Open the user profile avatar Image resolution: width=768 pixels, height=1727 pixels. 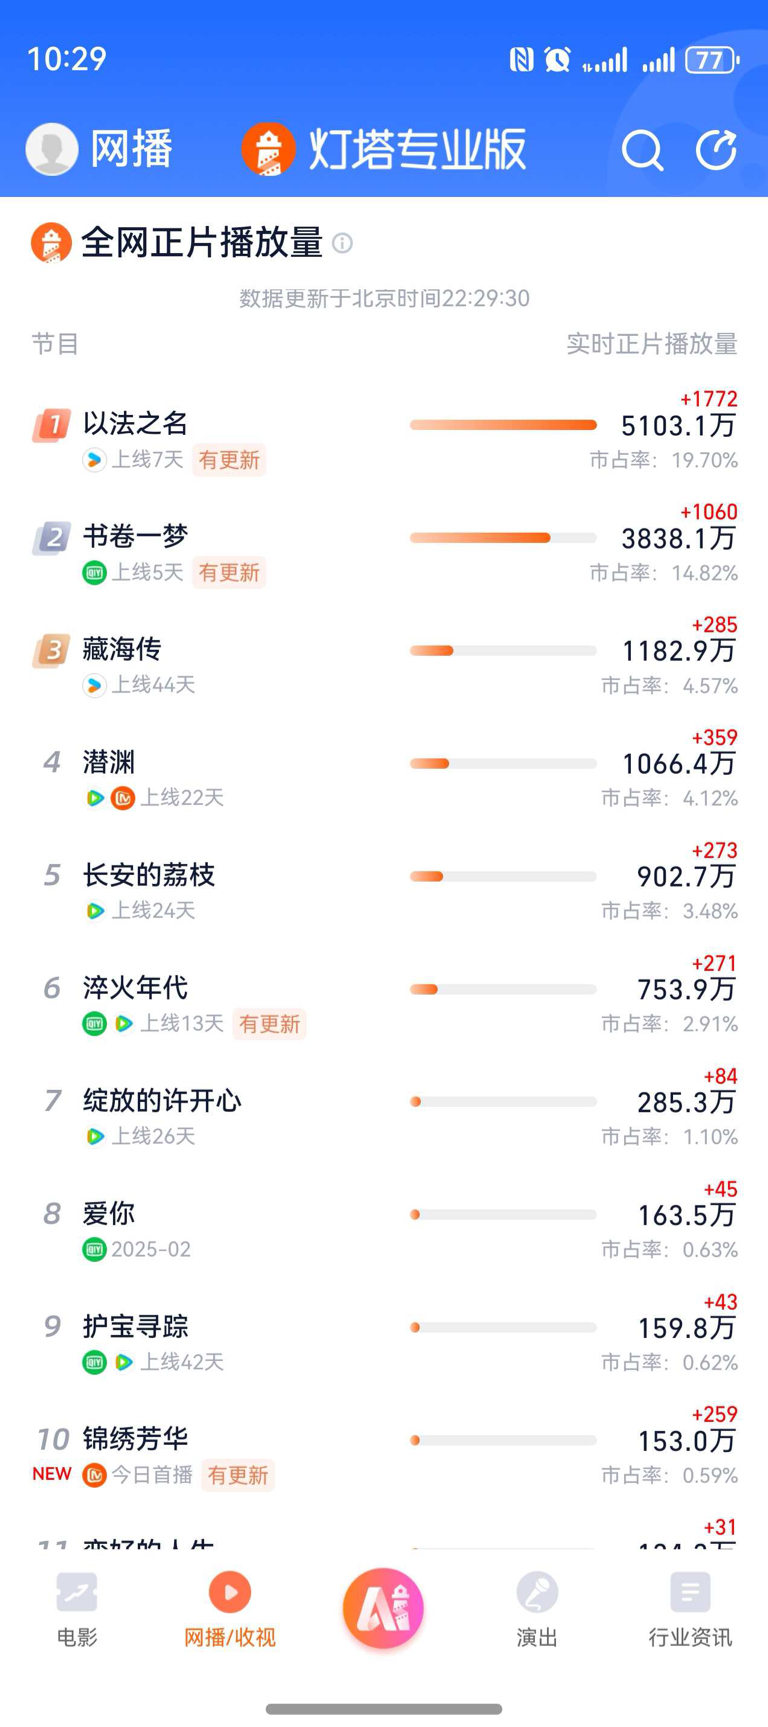click(x=52, y=149)
